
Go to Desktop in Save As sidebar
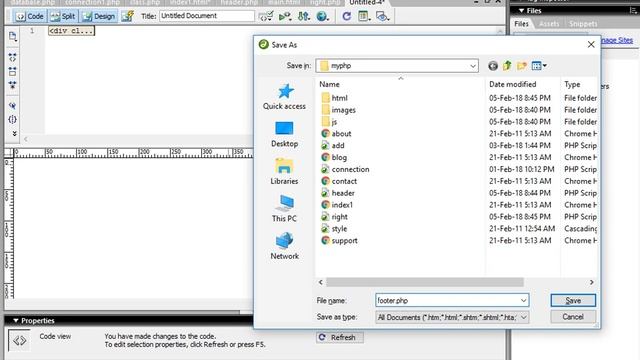click(284, 134)
